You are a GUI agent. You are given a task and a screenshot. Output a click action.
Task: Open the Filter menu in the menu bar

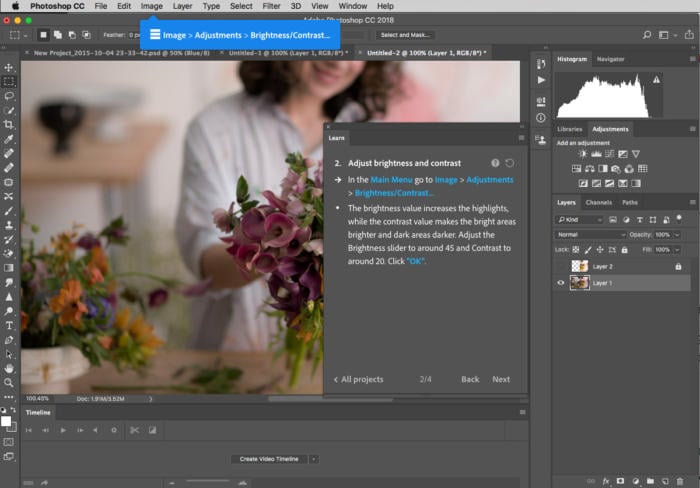click(x=271, y=6)
